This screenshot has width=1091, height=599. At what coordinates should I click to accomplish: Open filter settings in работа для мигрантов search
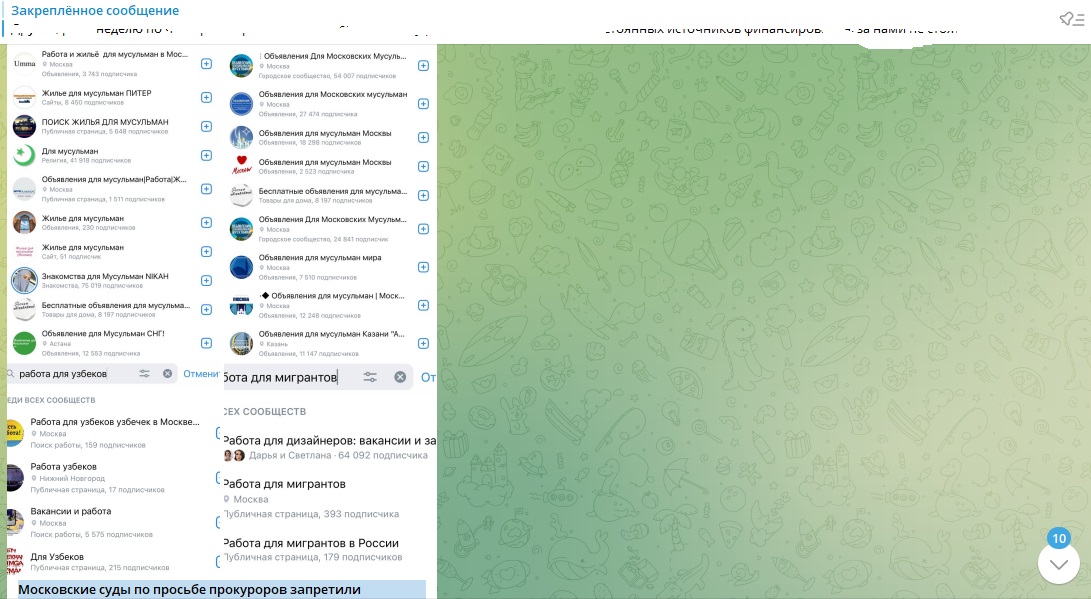370,377
